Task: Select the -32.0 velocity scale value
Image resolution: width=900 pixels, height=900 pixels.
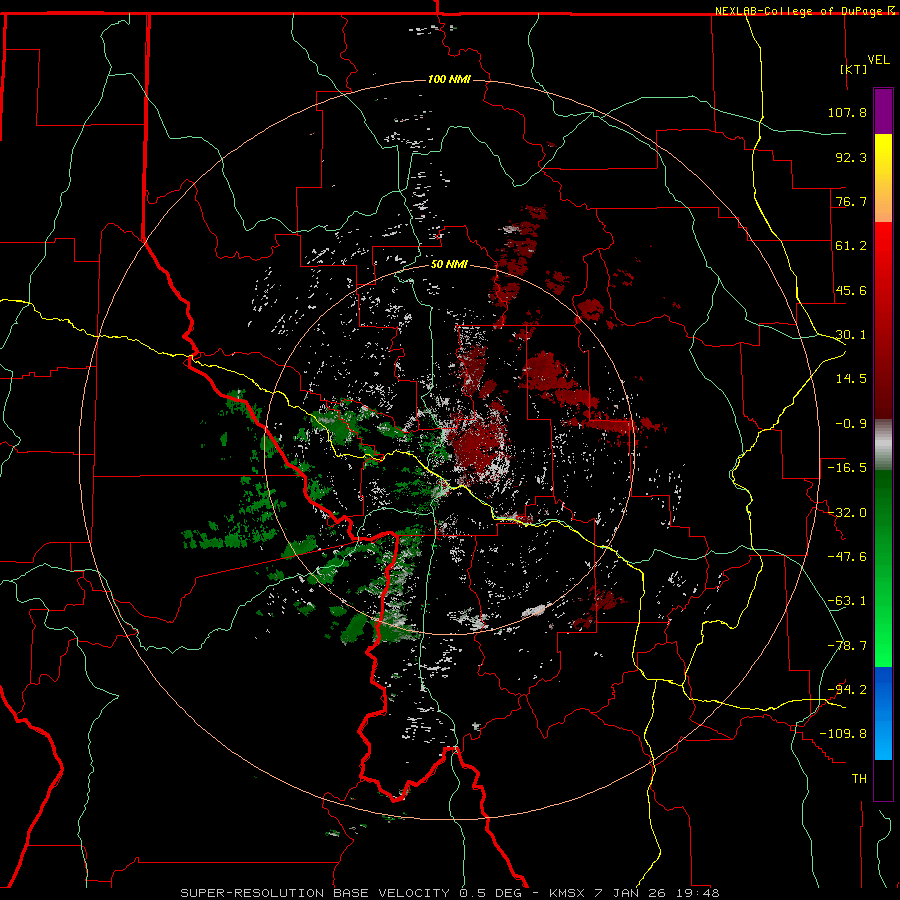Action: tap(847, 513)
